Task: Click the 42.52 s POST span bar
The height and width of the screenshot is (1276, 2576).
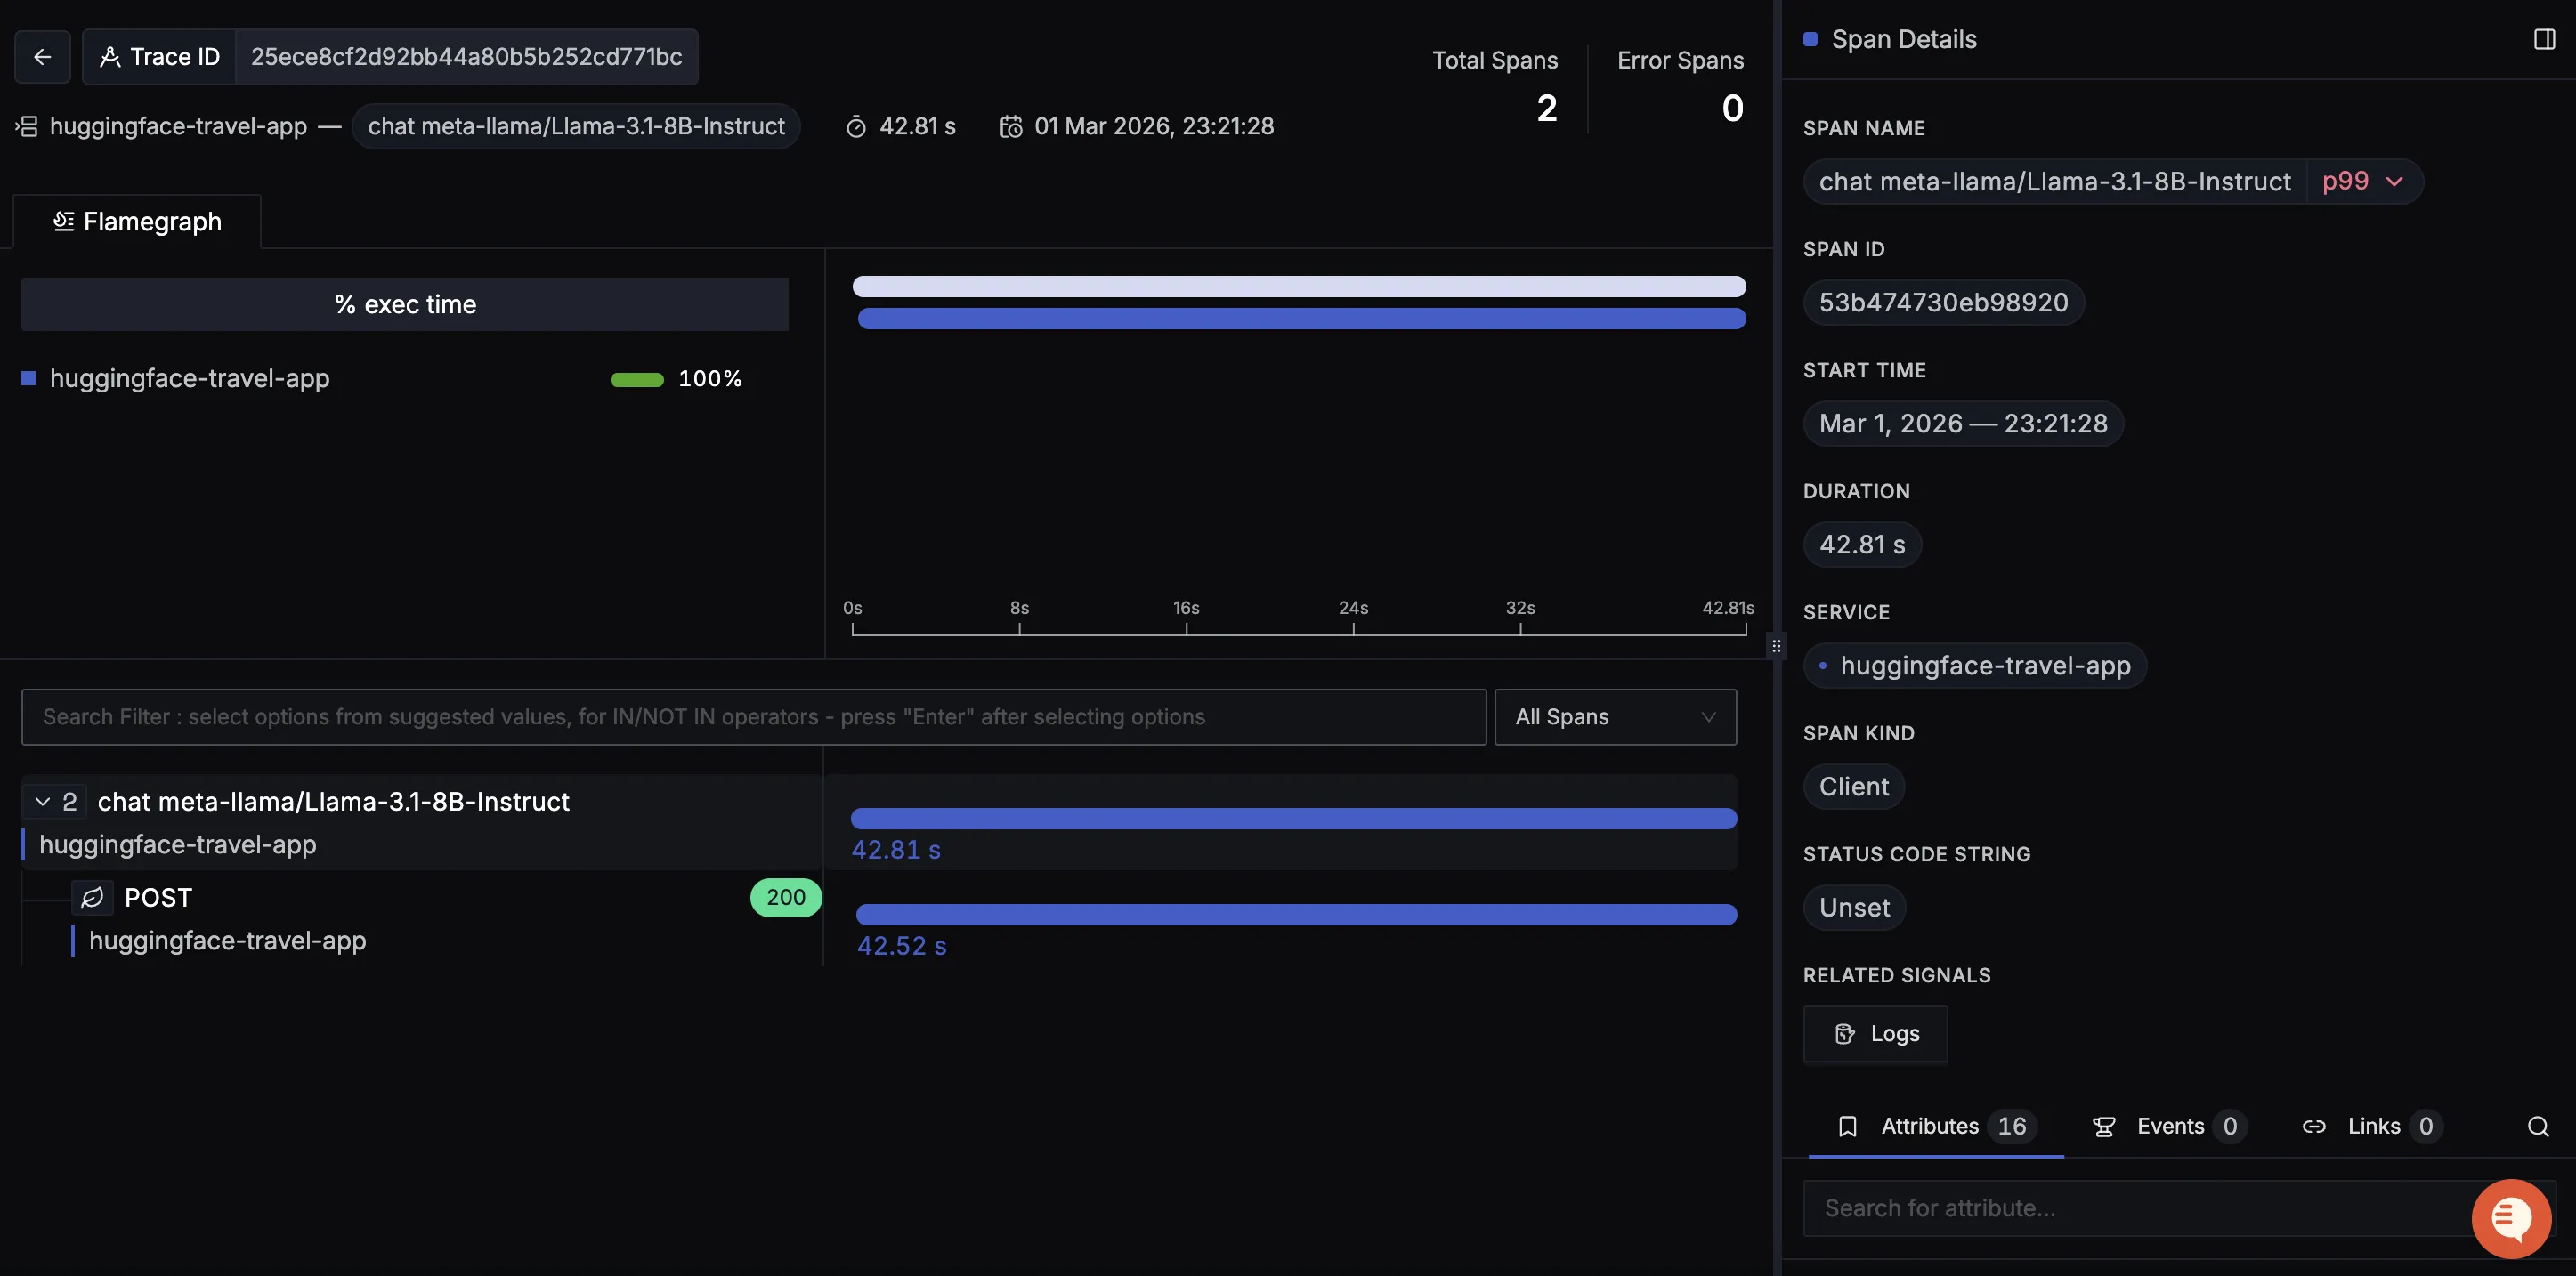Action: pos(1296,915)
